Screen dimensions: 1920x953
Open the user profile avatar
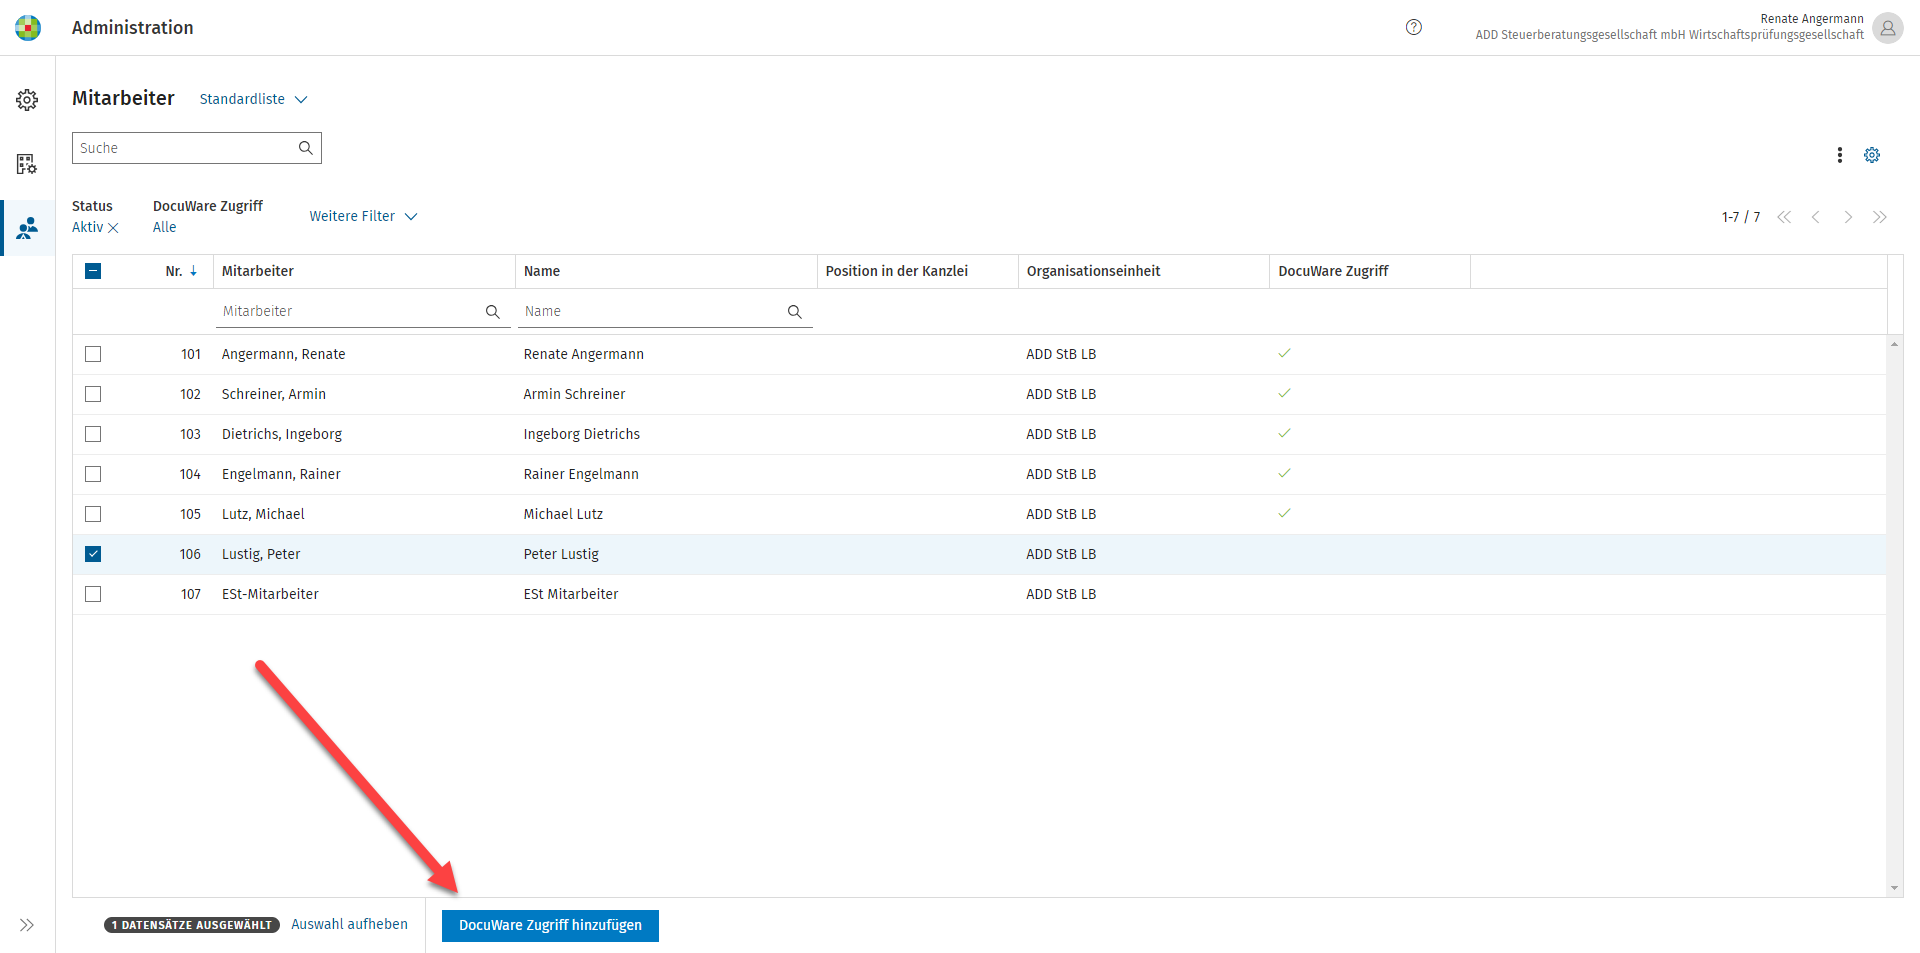pyautogui.click(x=1887, y=28)
